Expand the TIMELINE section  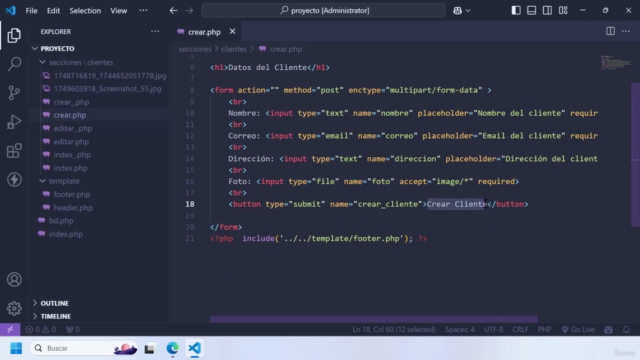(56, 316)
